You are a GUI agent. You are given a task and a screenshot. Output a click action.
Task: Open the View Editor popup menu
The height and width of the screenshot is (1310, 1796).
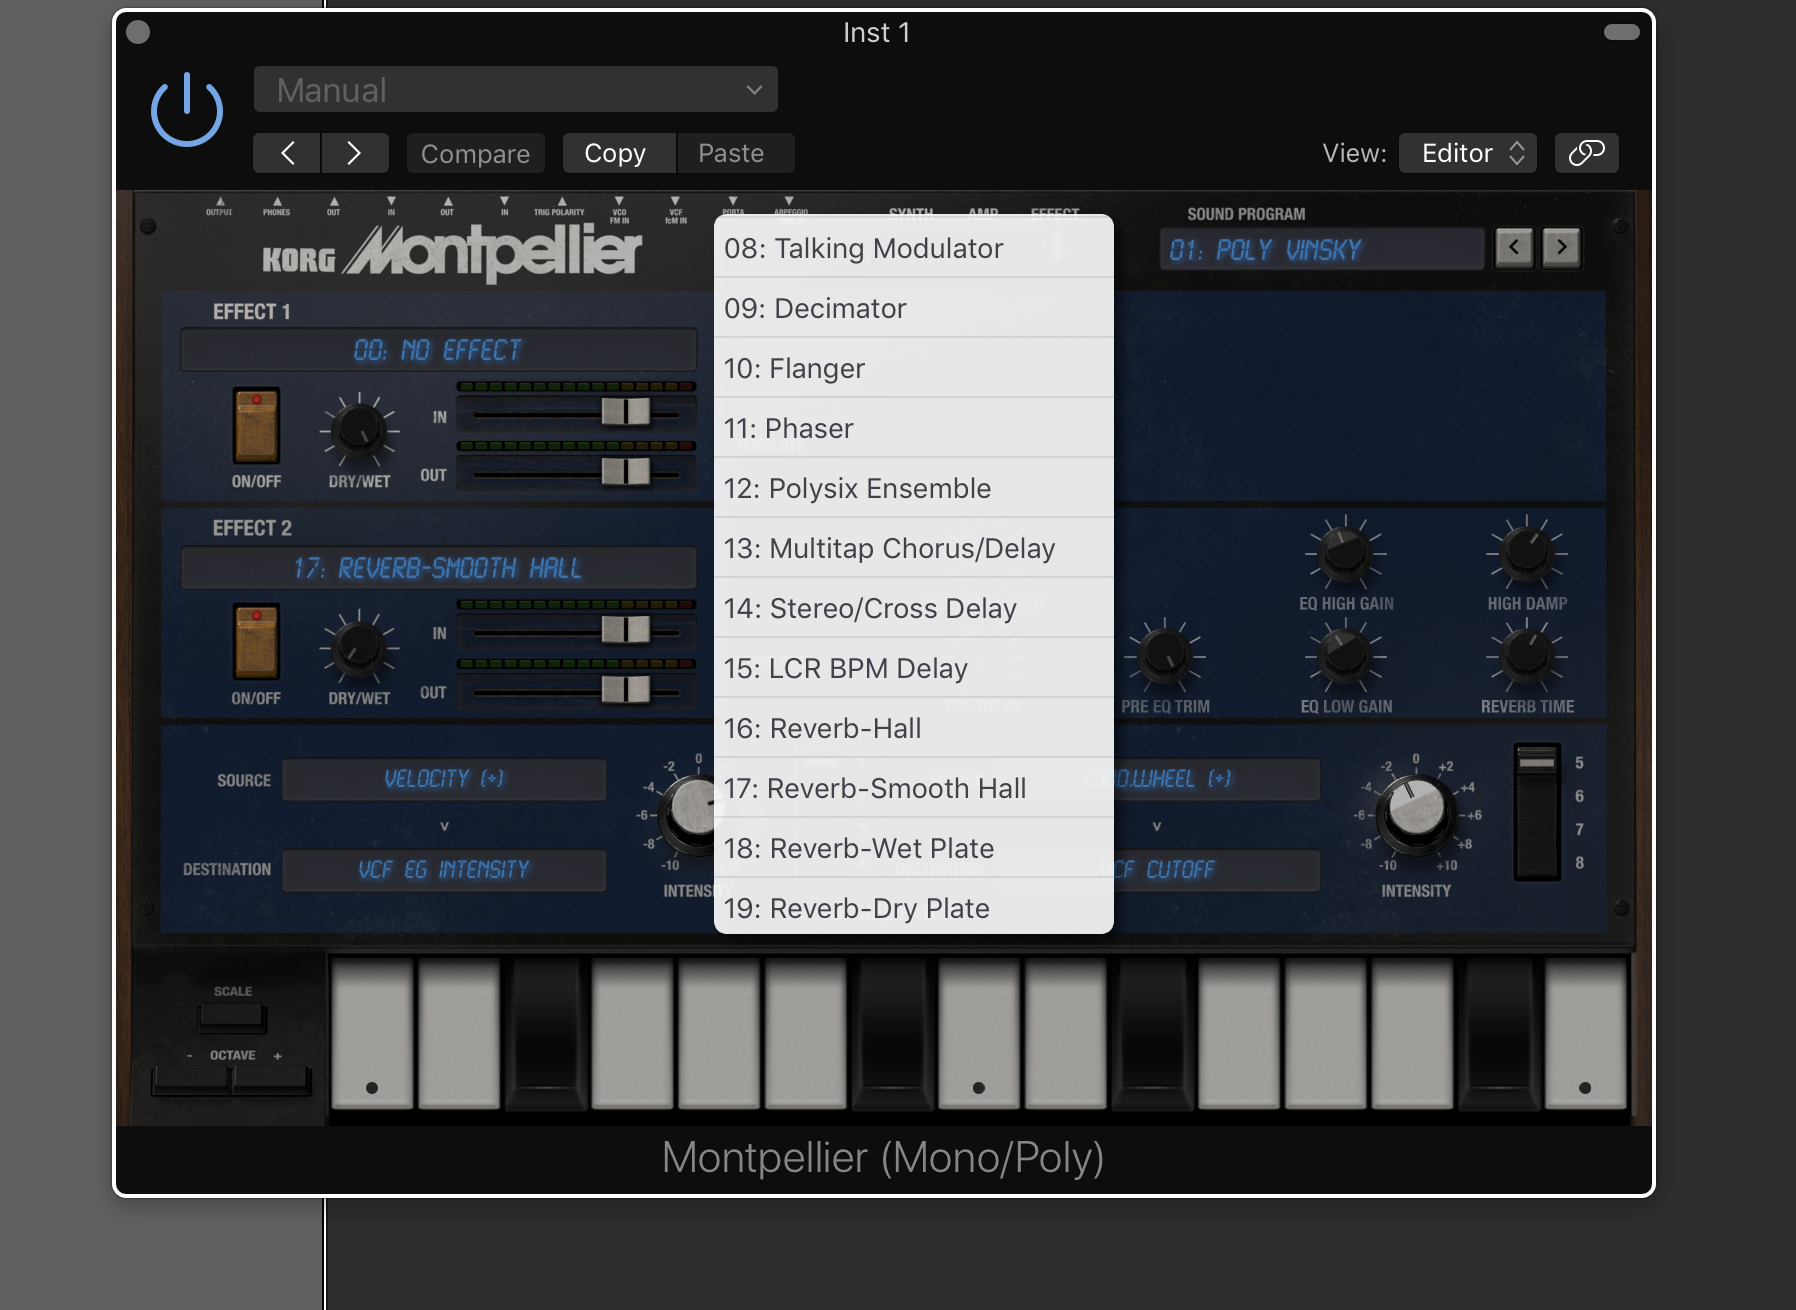[x=1468, y=153]
